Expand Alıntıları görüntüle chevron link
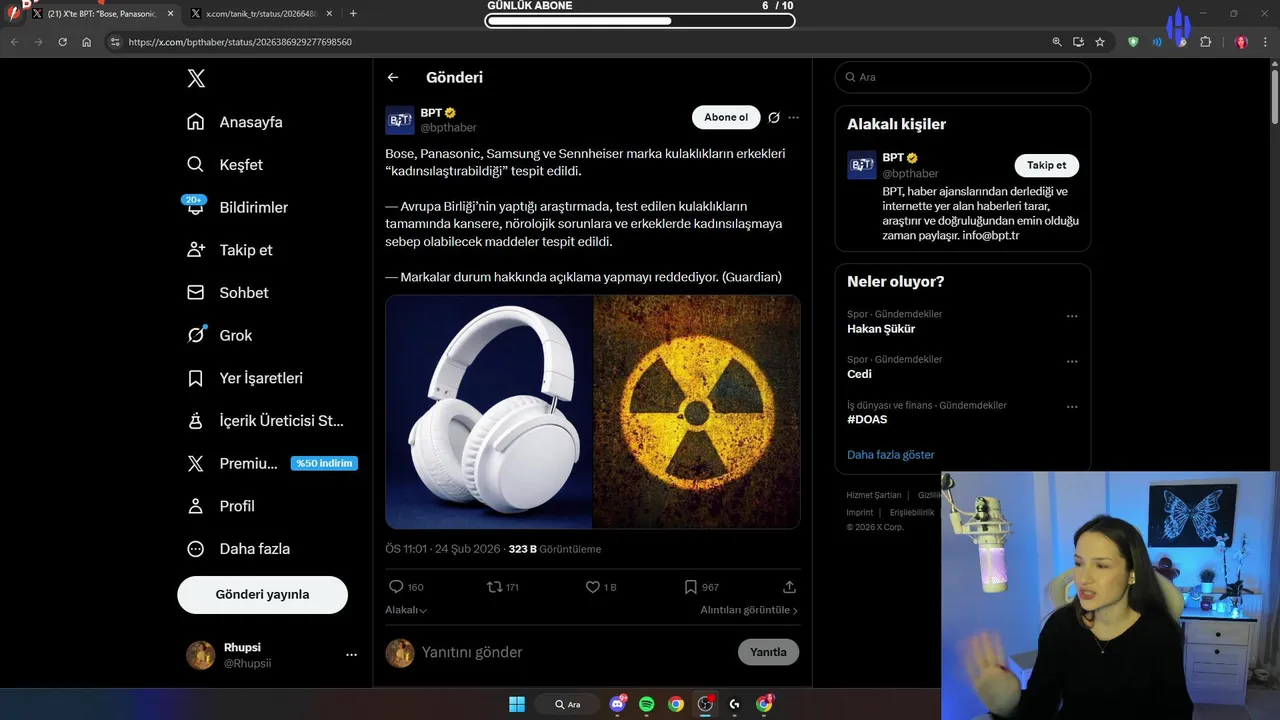1280x720 pixels. pyautogui.click(x=749, y=610)
